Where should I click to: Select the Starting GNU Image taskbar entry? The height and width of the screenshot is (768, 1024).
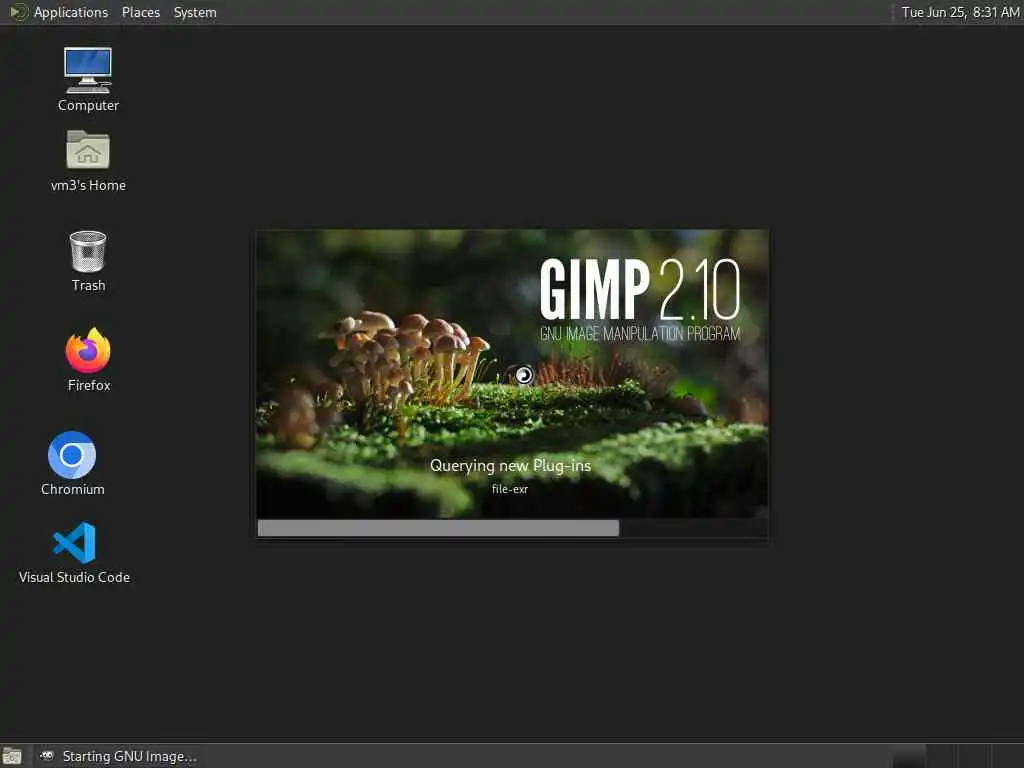coord(118,756)
